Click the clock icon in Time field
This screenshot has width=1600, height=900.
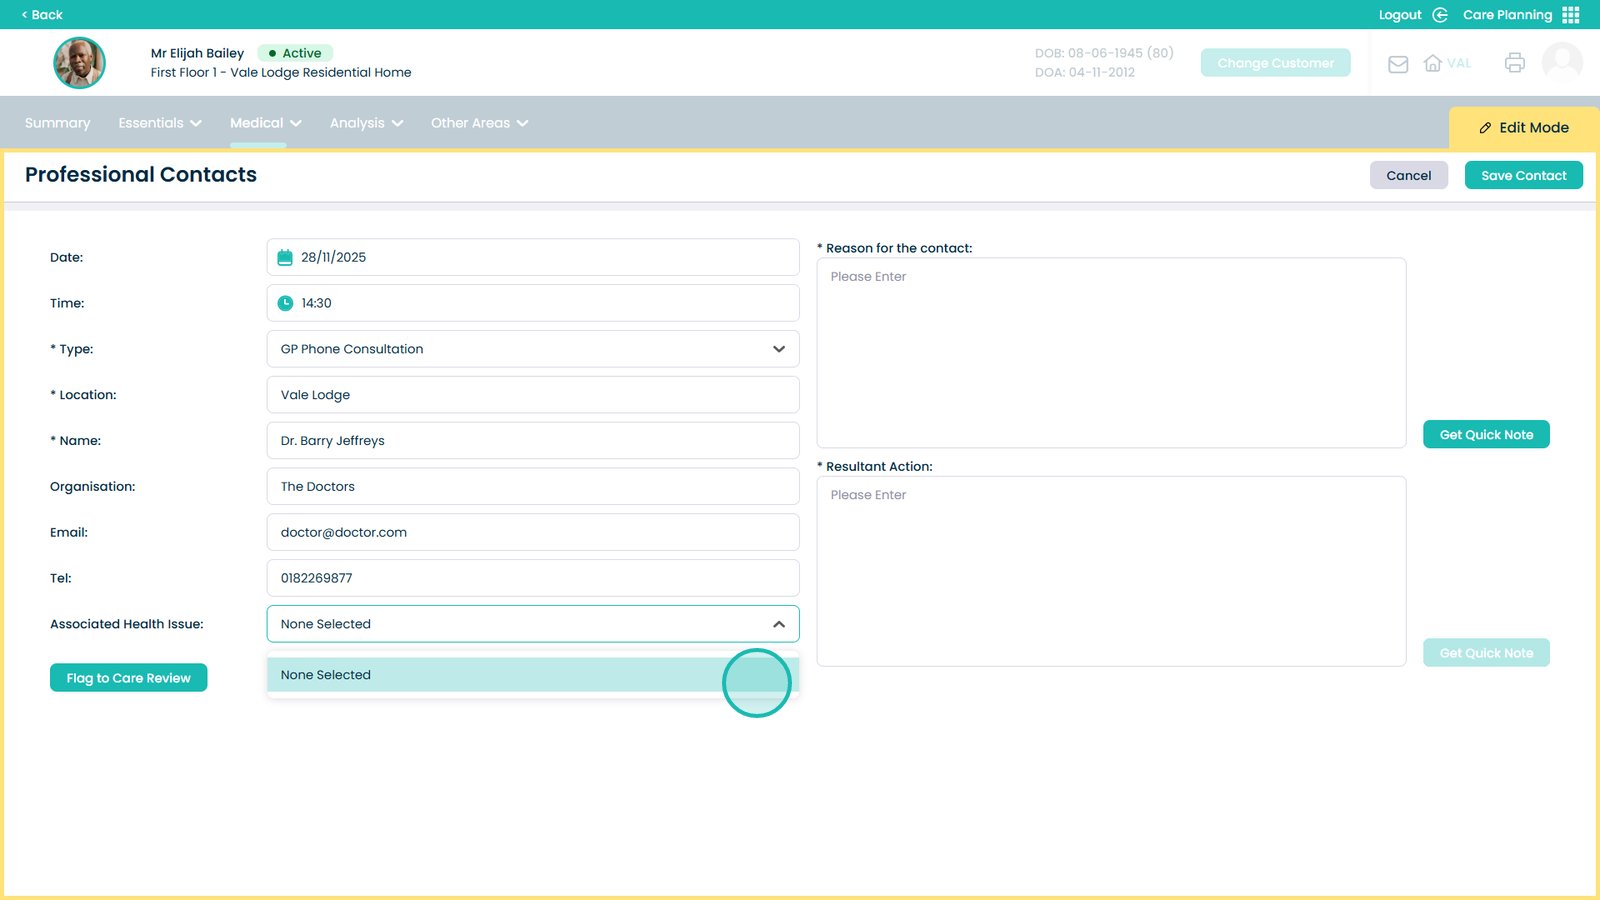coord(285,303)
